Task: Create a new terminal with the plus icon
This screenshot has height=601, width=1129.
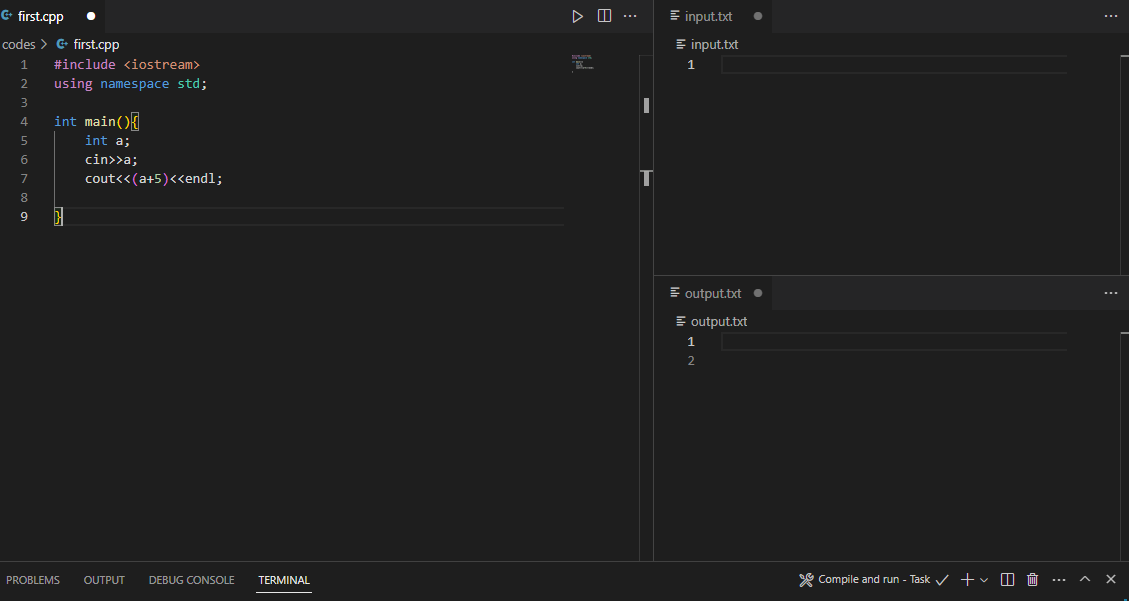Action: 968,579
